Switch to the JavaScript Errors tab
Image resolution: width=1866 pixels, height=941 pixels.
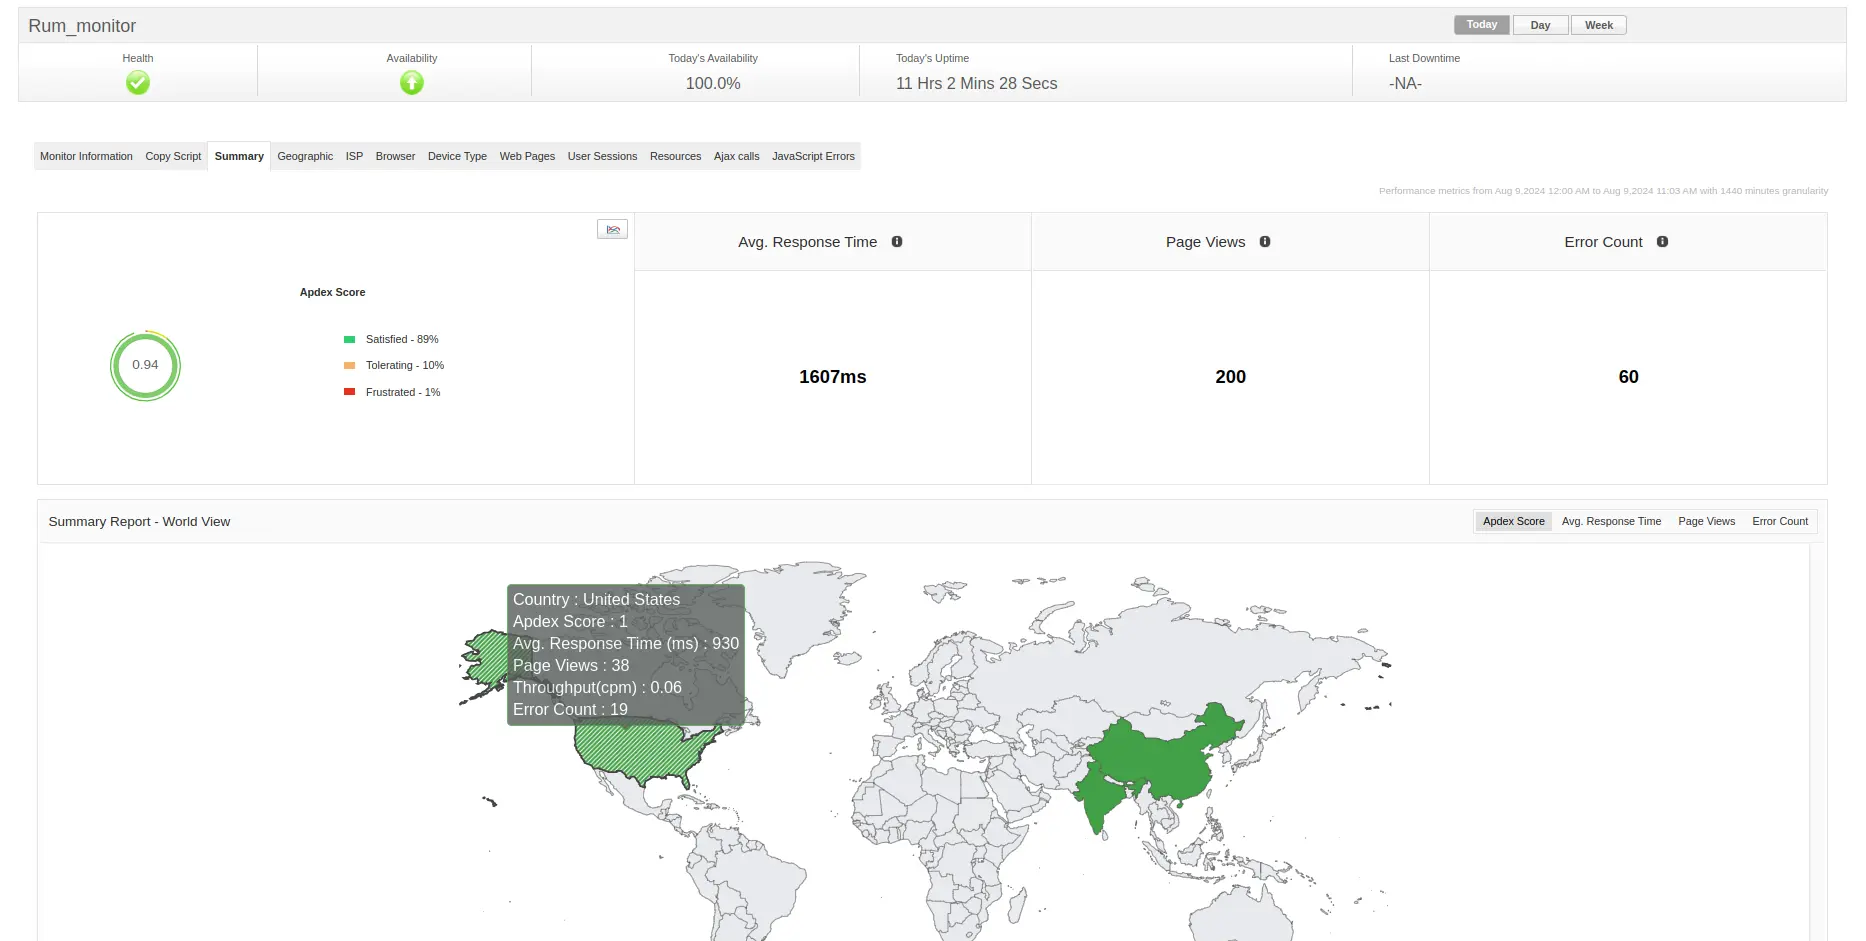[x=813, y=156]
